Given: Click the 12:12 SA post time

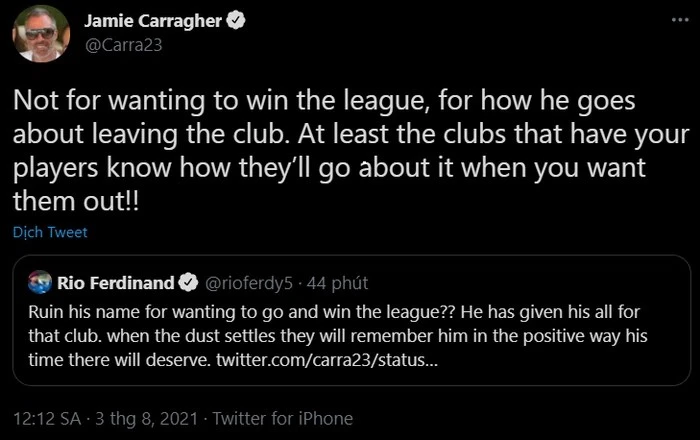Looking at the screenshot, I should point(50,419).
